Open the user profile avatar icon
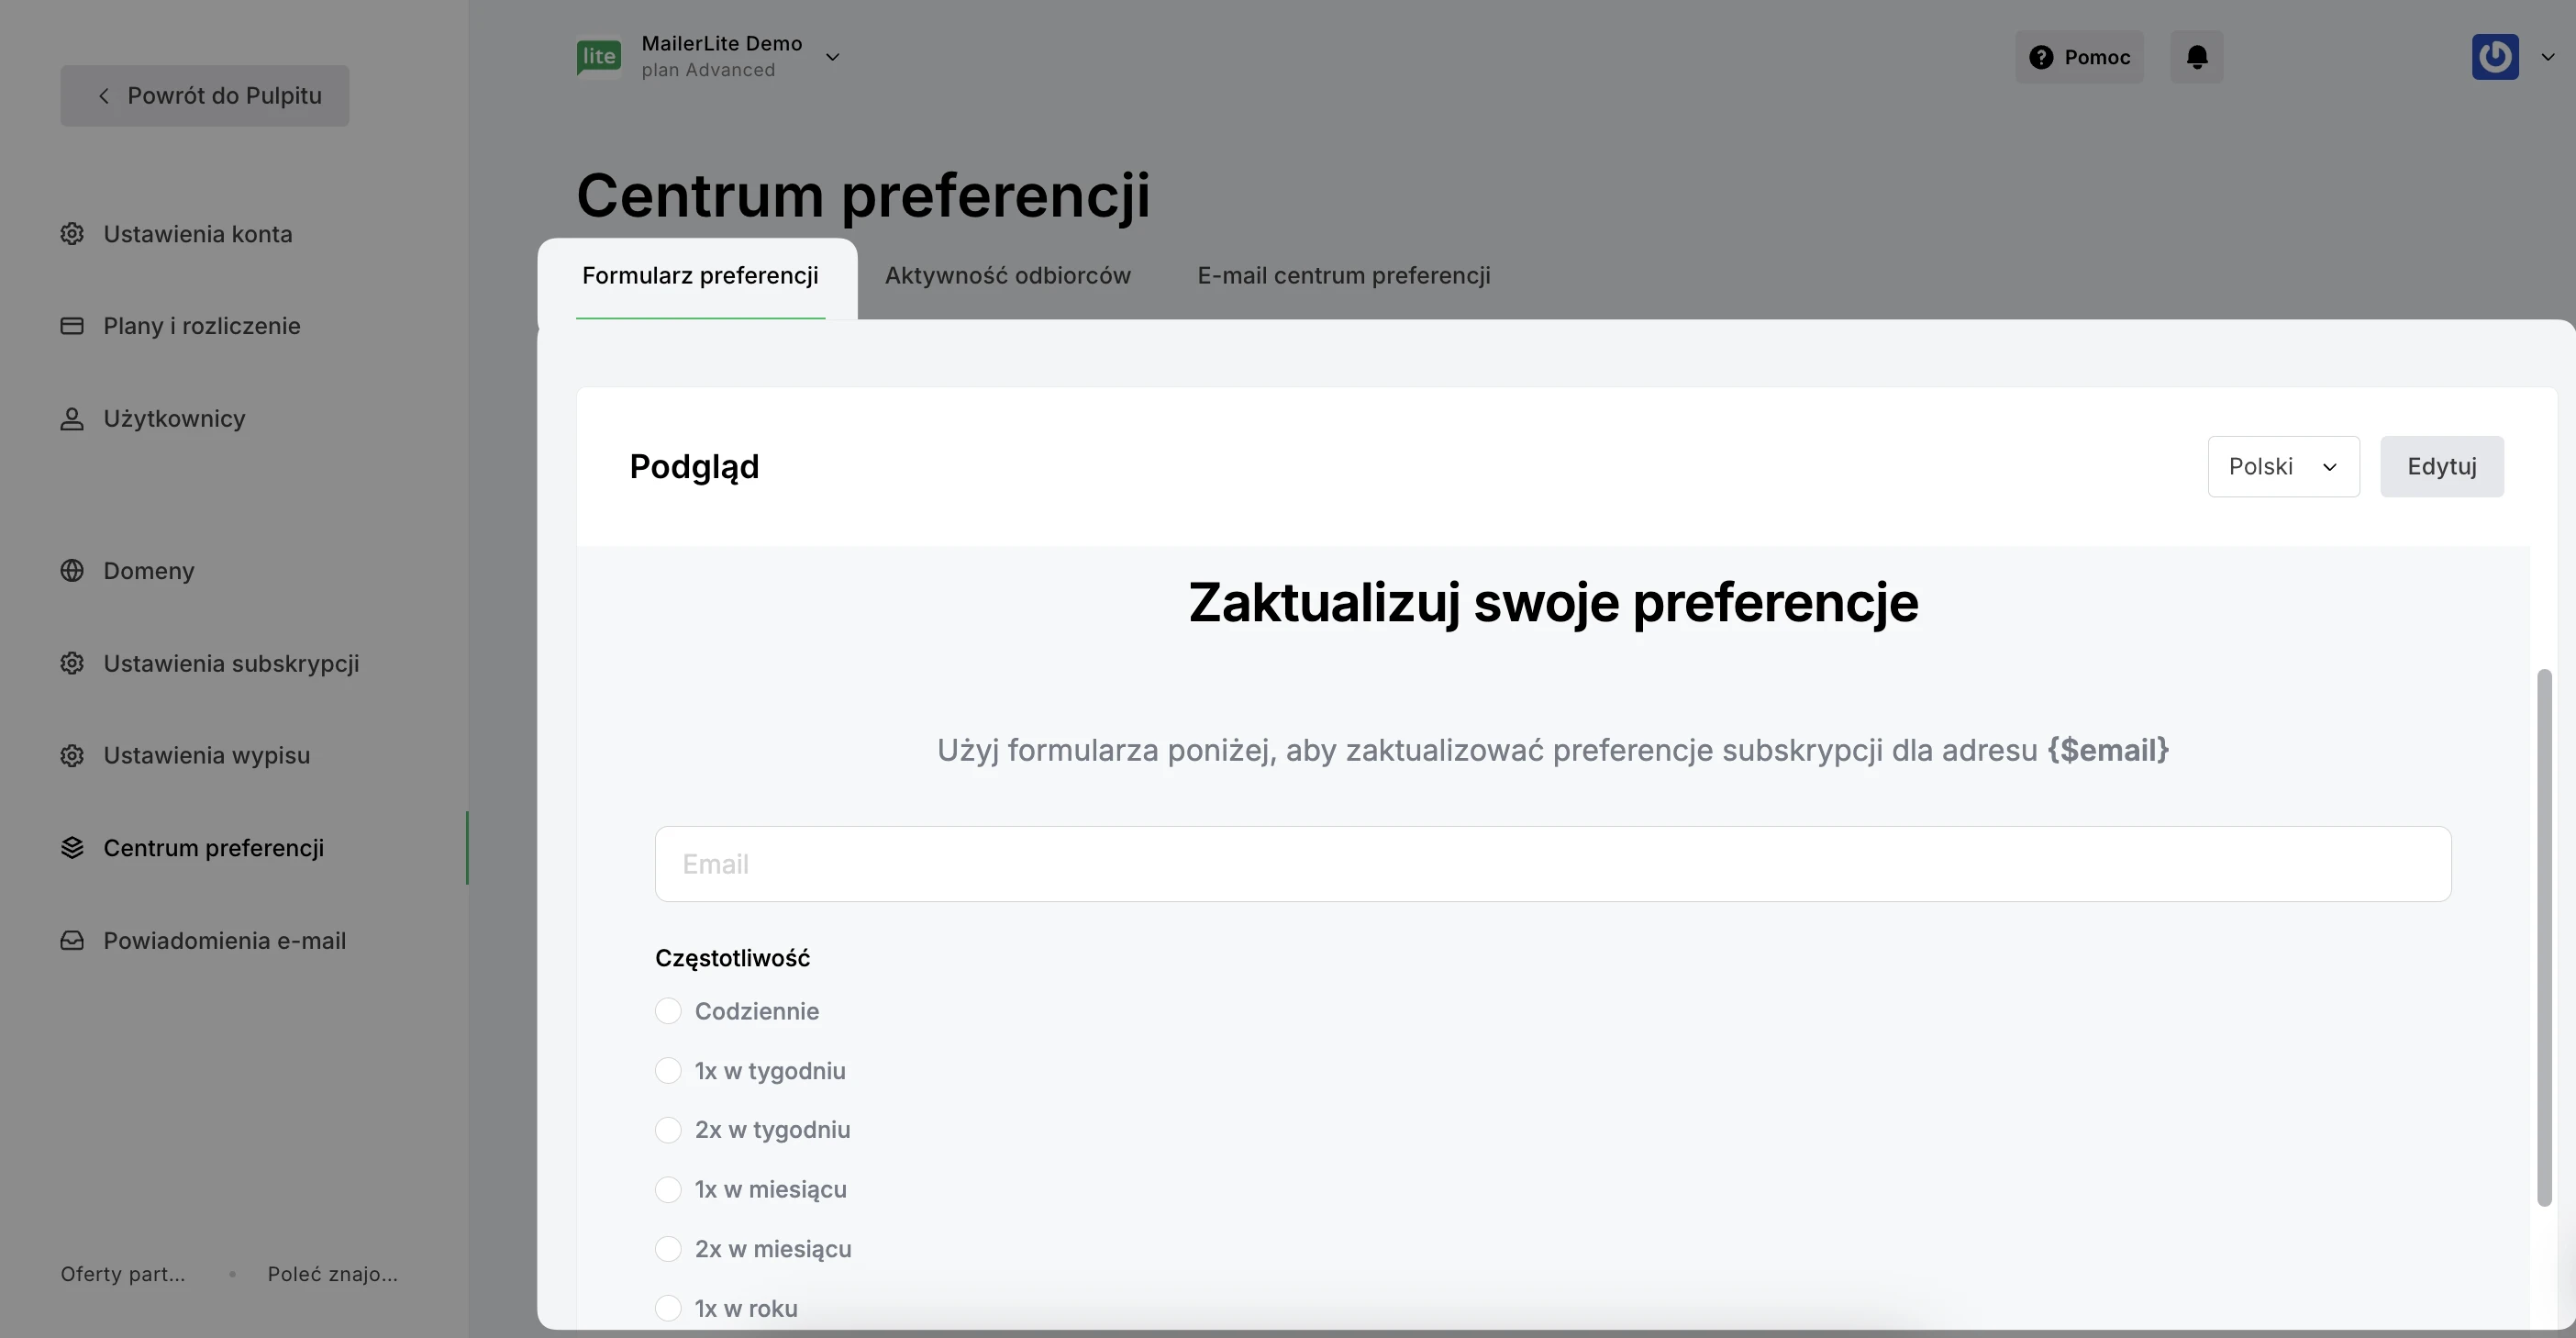 click(2494, 57)
